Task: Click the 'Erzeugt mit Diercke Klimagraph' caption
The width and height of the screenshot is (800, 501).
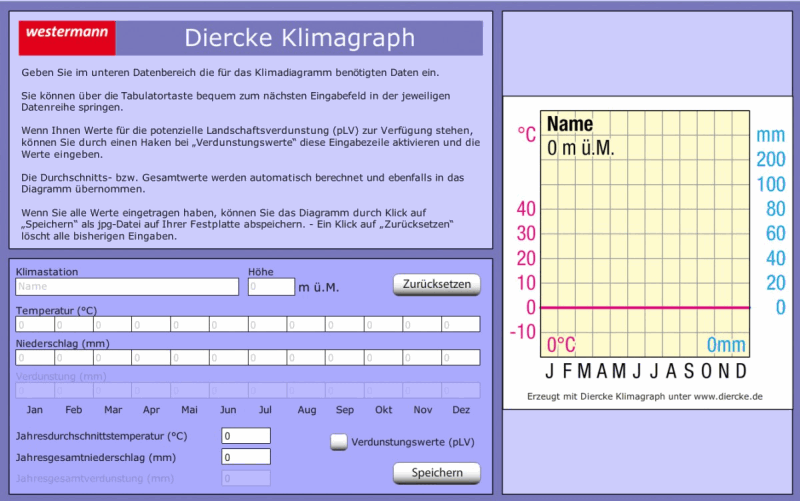Action: click(645, 396)
